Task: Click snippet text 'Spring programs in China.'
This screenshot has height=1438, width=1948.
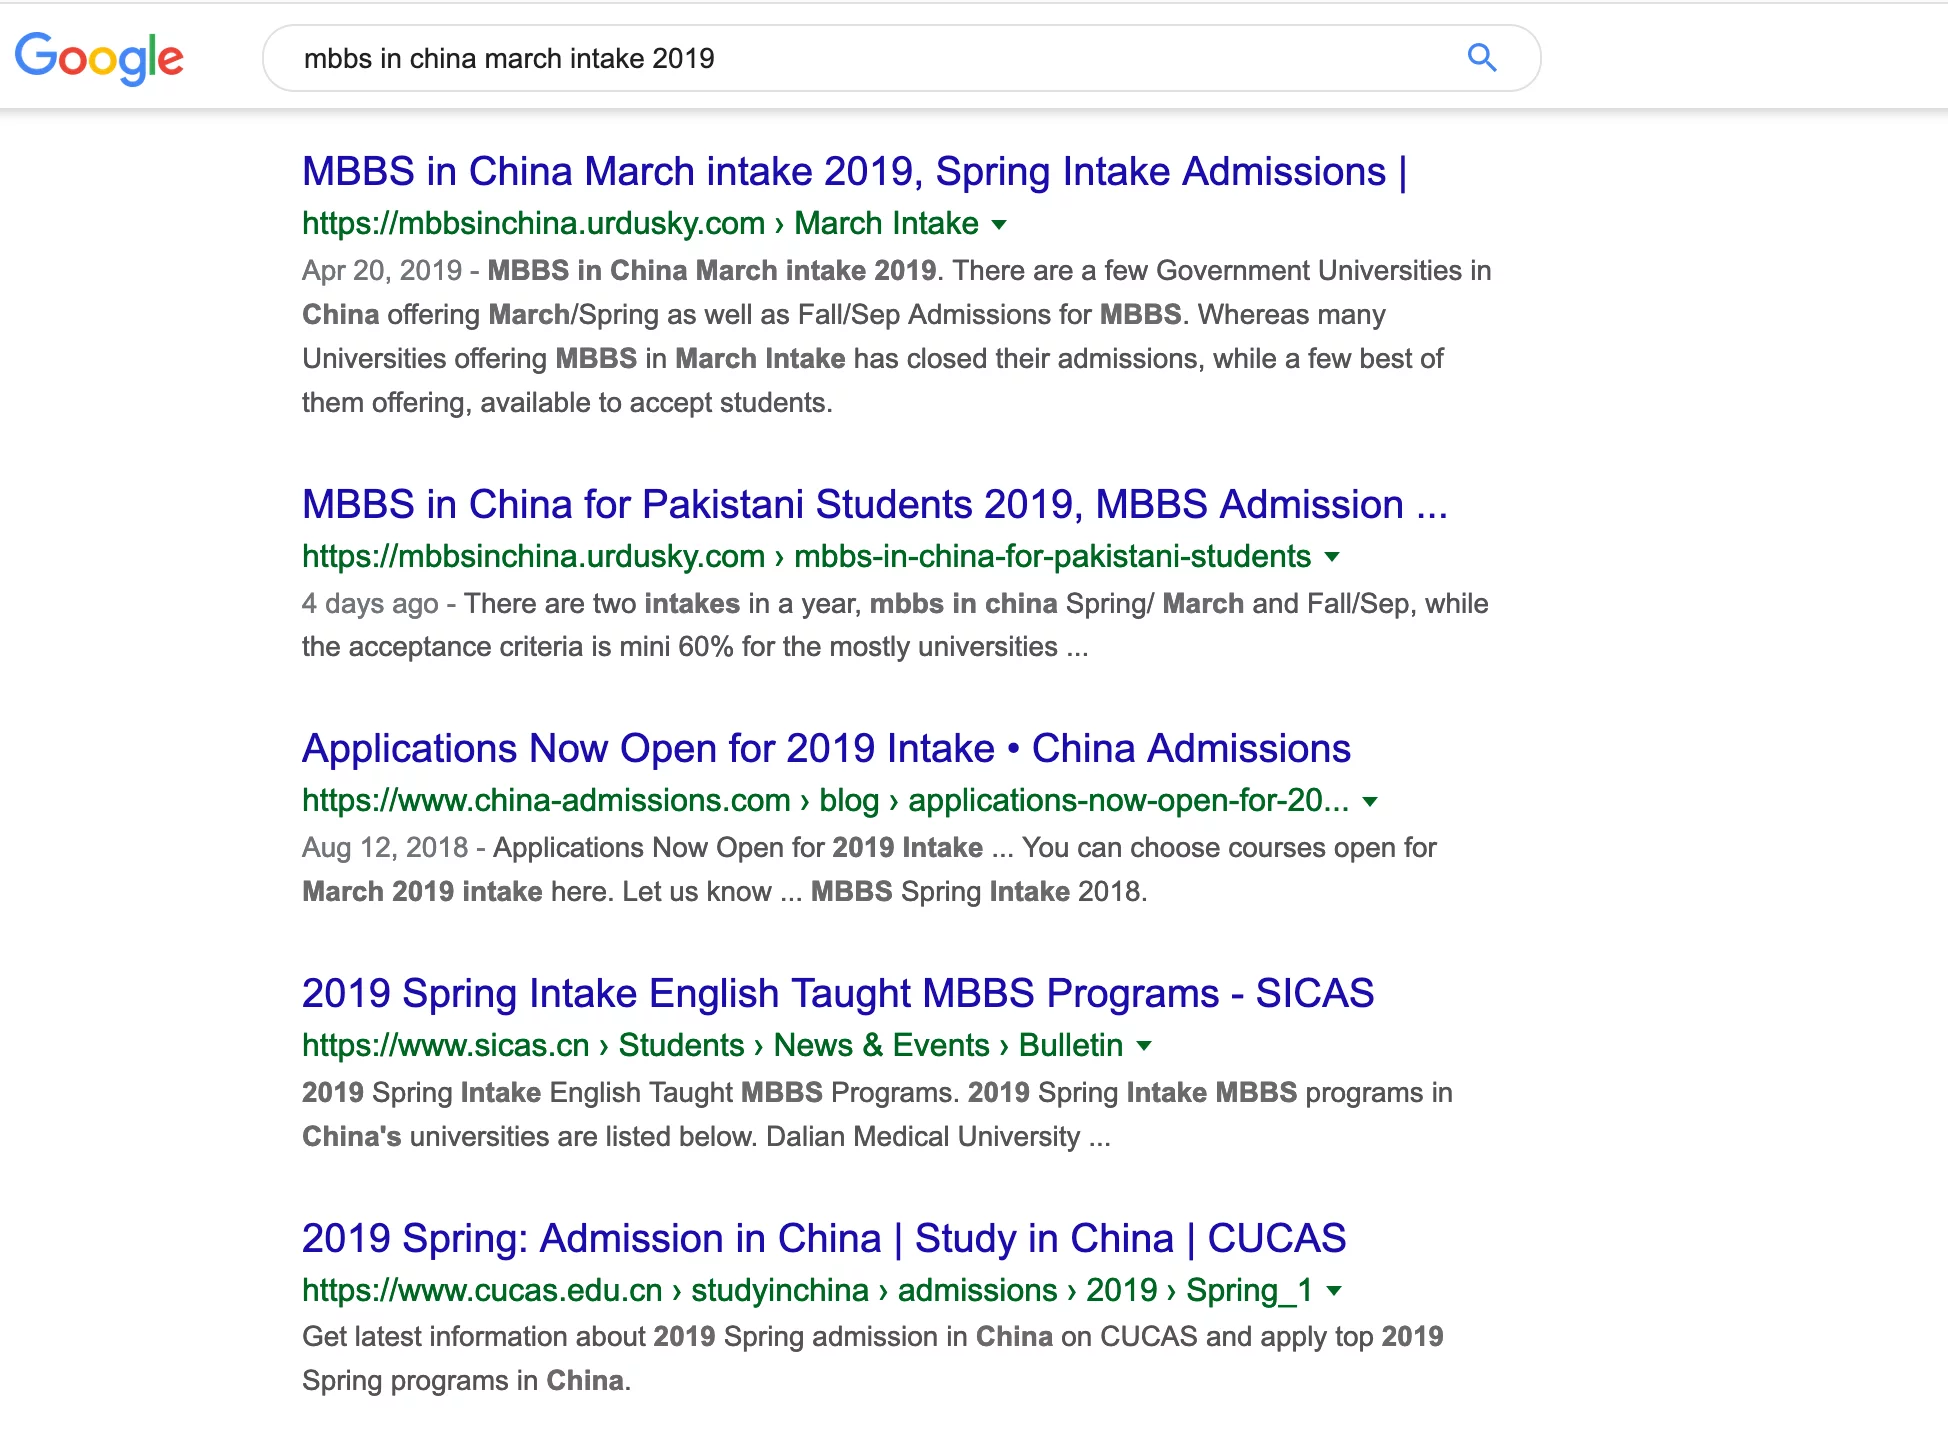Action: click(x=466, y=1381)
